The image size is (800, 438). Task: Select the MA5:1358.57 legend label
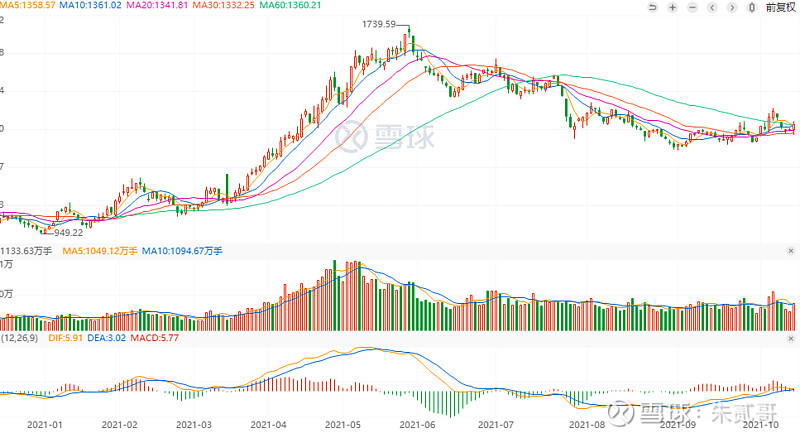pos(28,5)
